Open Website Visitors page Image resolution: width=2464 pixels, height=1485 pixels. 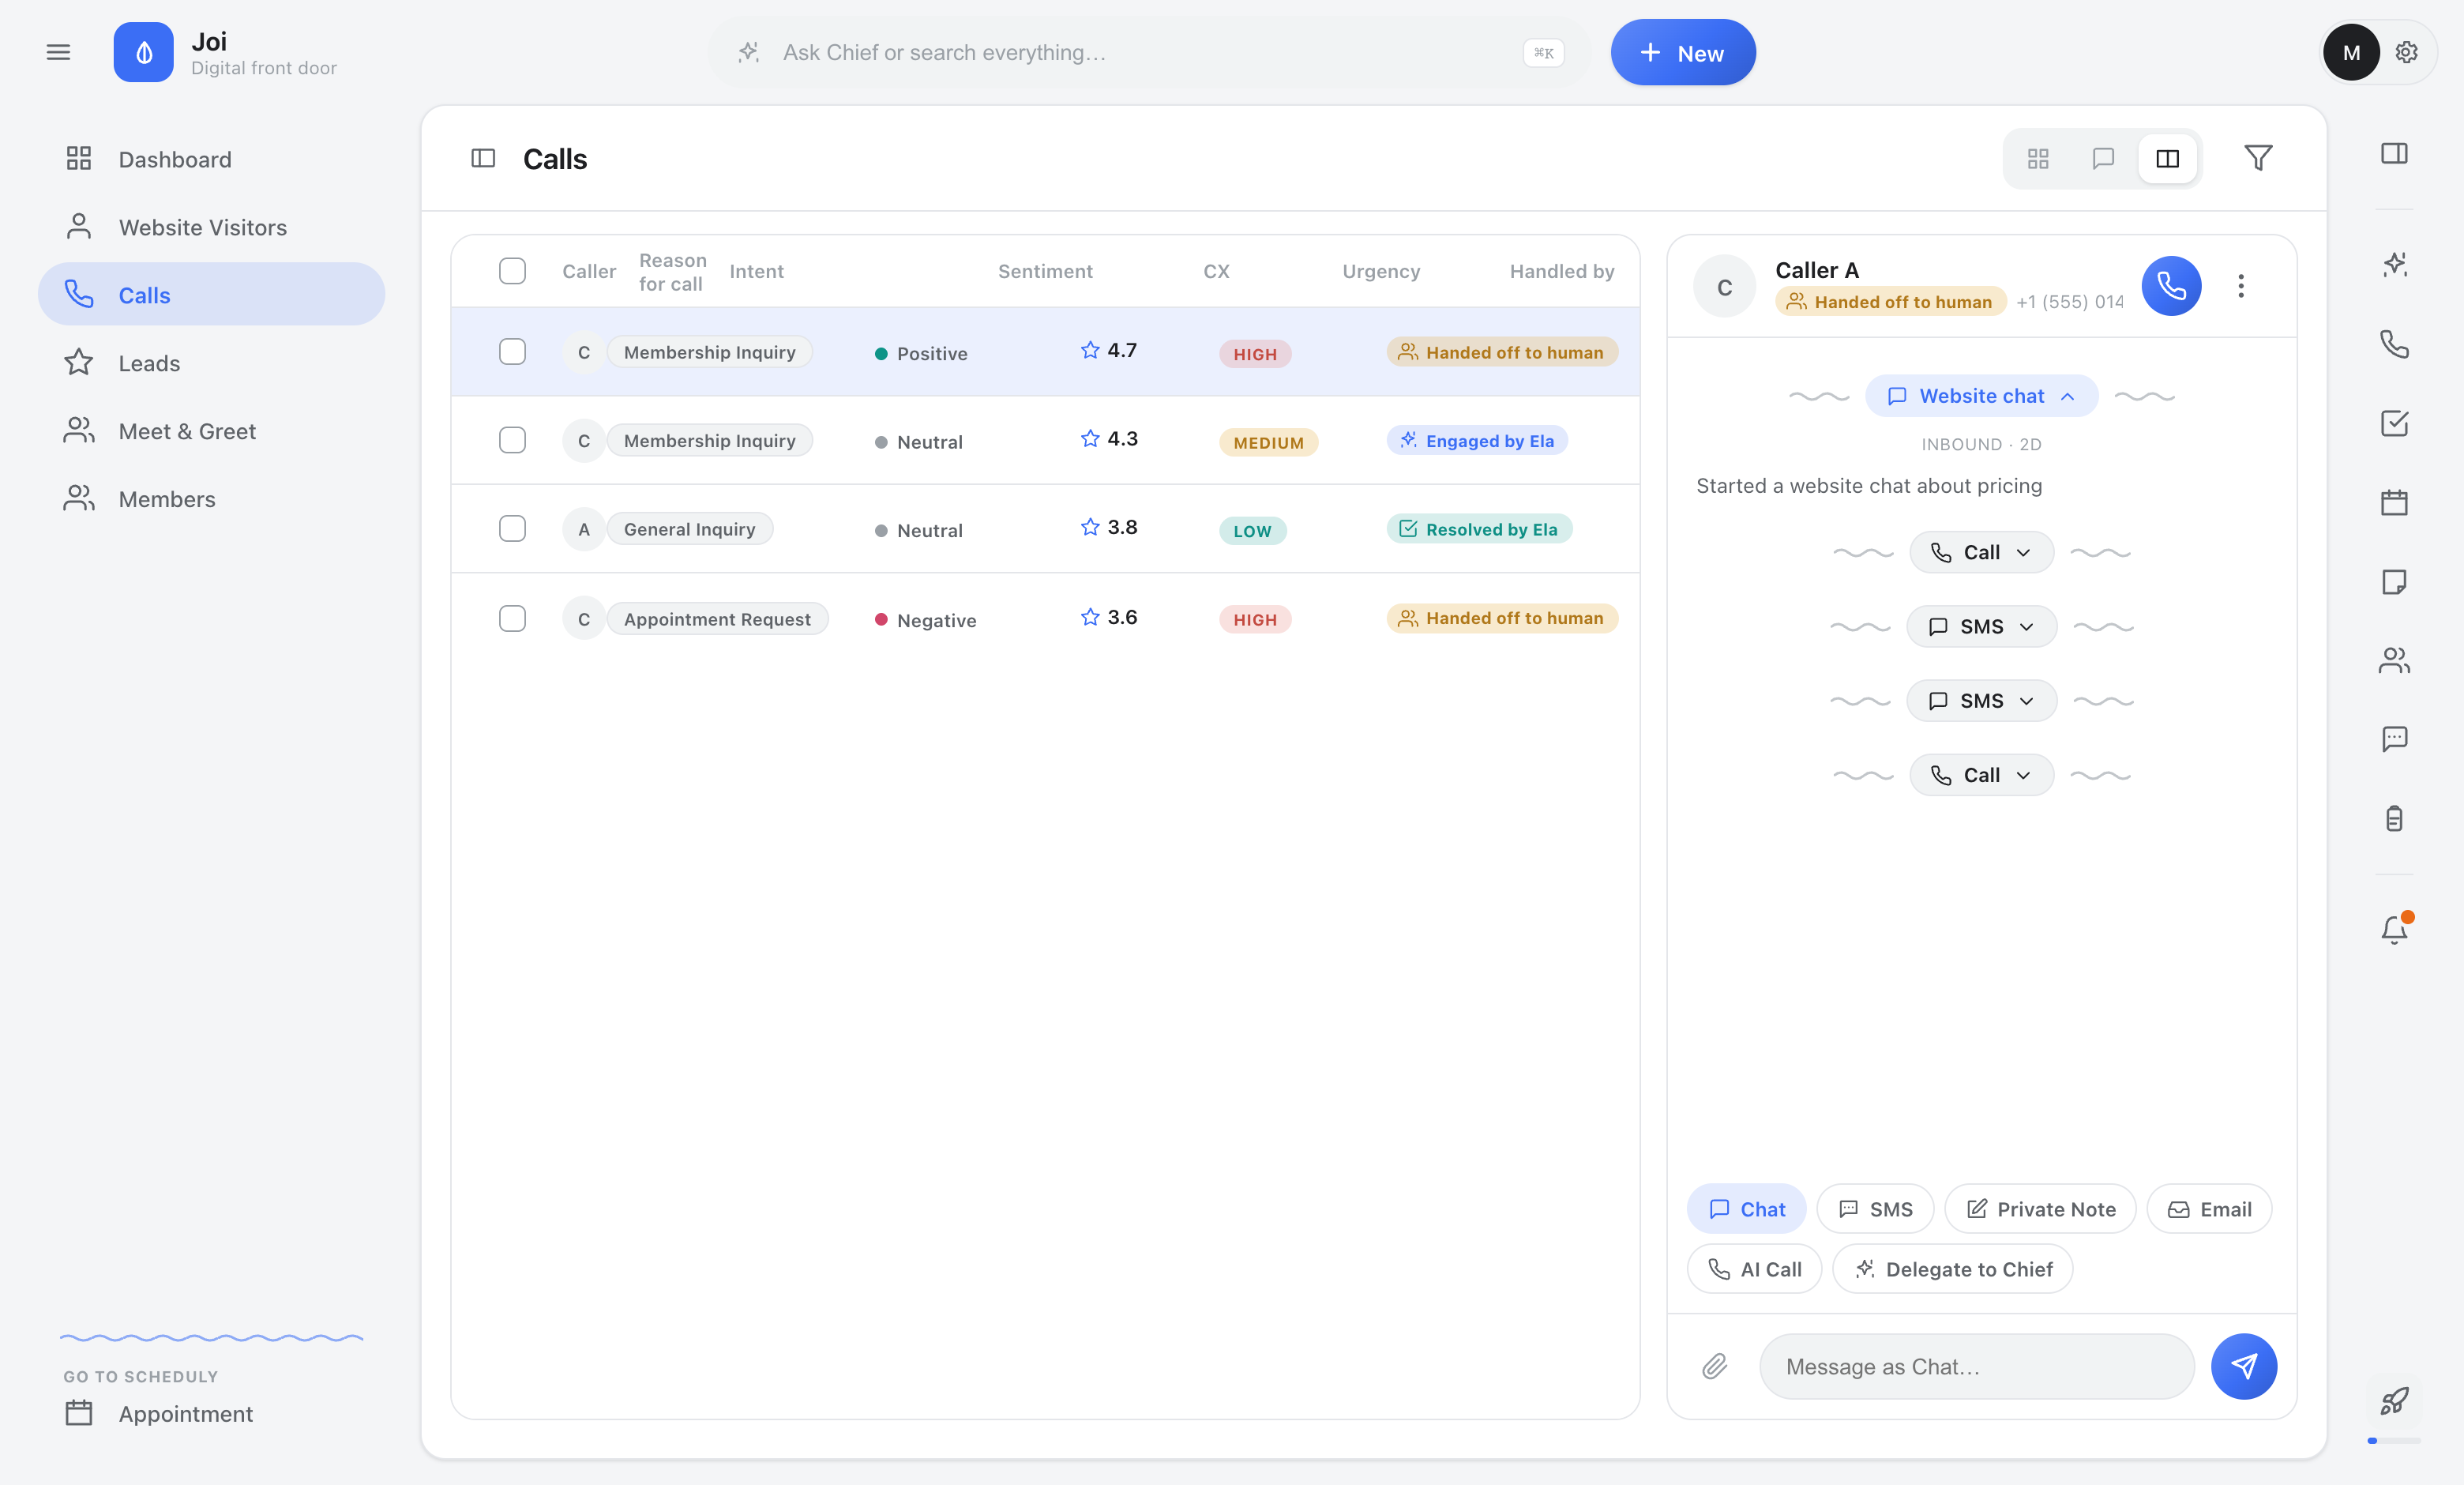(211, 227)
